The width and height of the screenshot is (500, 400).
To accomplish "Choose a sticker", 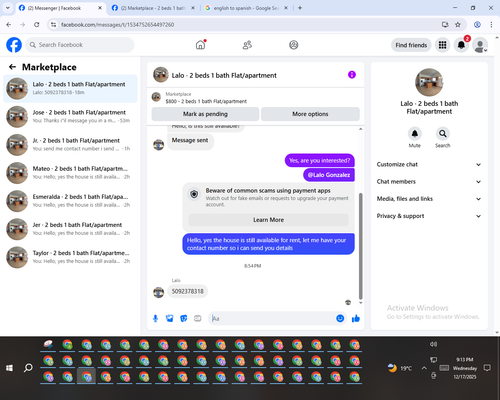I will 184,319.
